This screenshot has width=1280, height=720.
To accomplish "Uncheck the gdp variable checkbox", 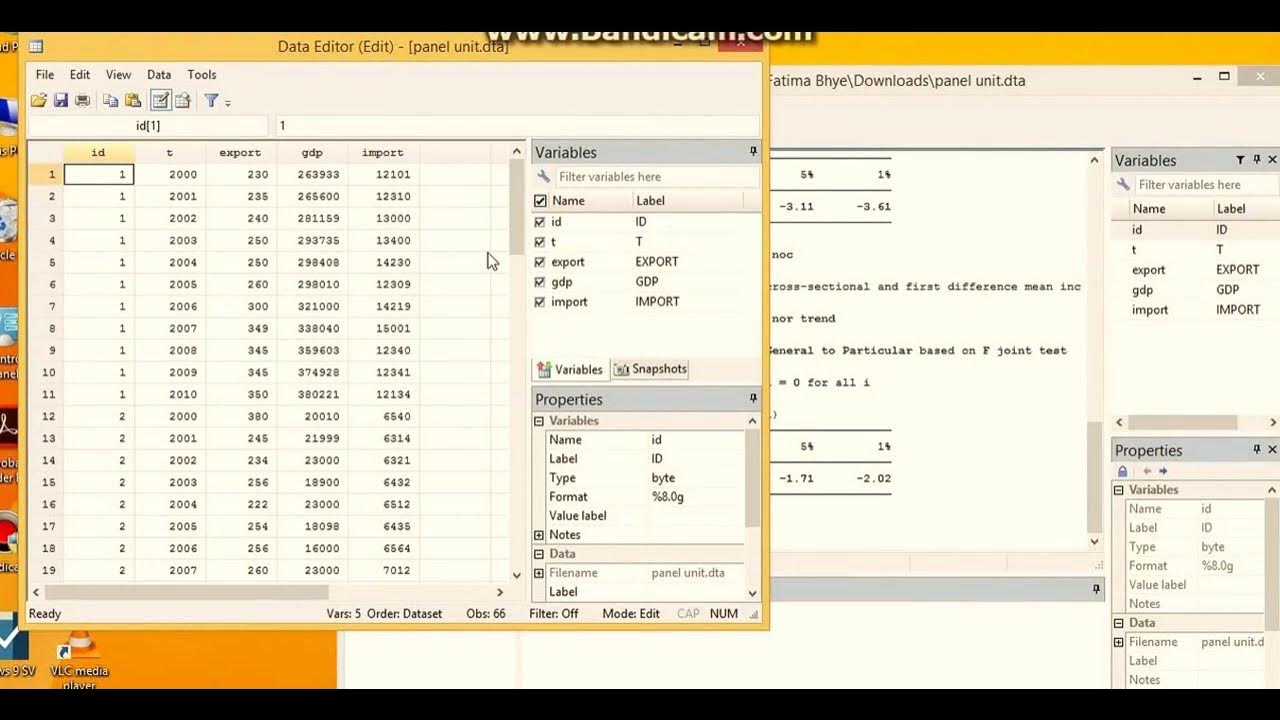I will 541,282.
